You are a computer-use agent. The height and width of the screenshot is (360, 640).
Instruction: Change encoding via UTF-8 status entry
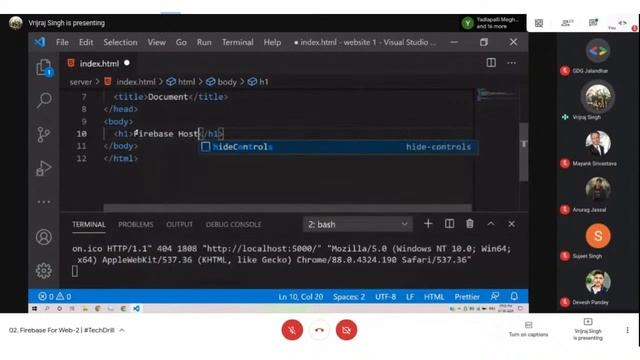[x=386, y=297]
